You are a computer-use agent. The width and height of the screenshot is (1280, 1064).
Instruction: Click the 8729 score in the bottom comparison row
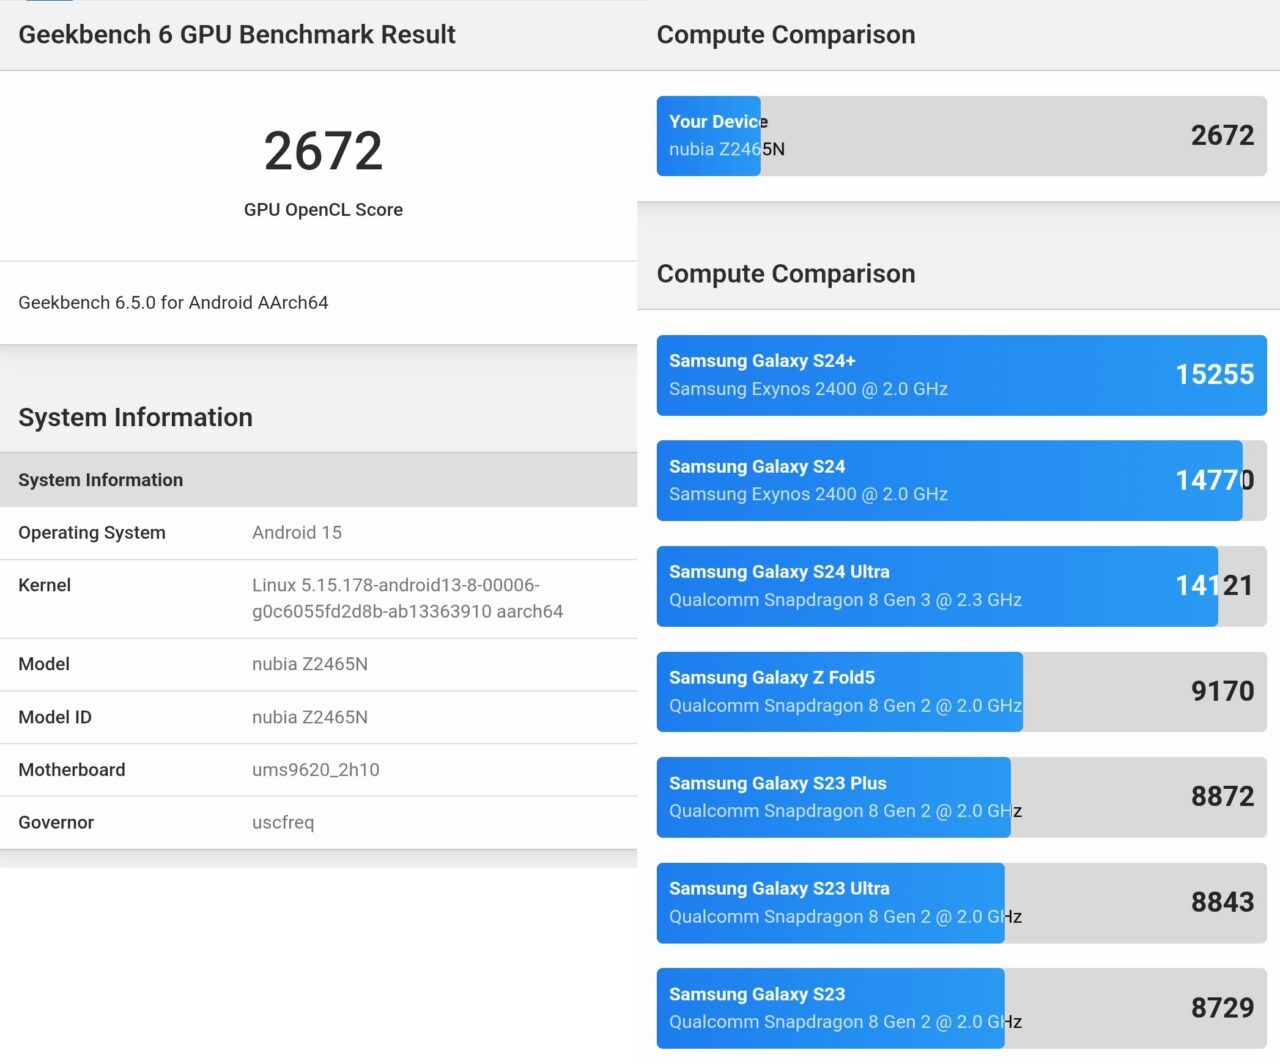click(x=1222, y=1008)
